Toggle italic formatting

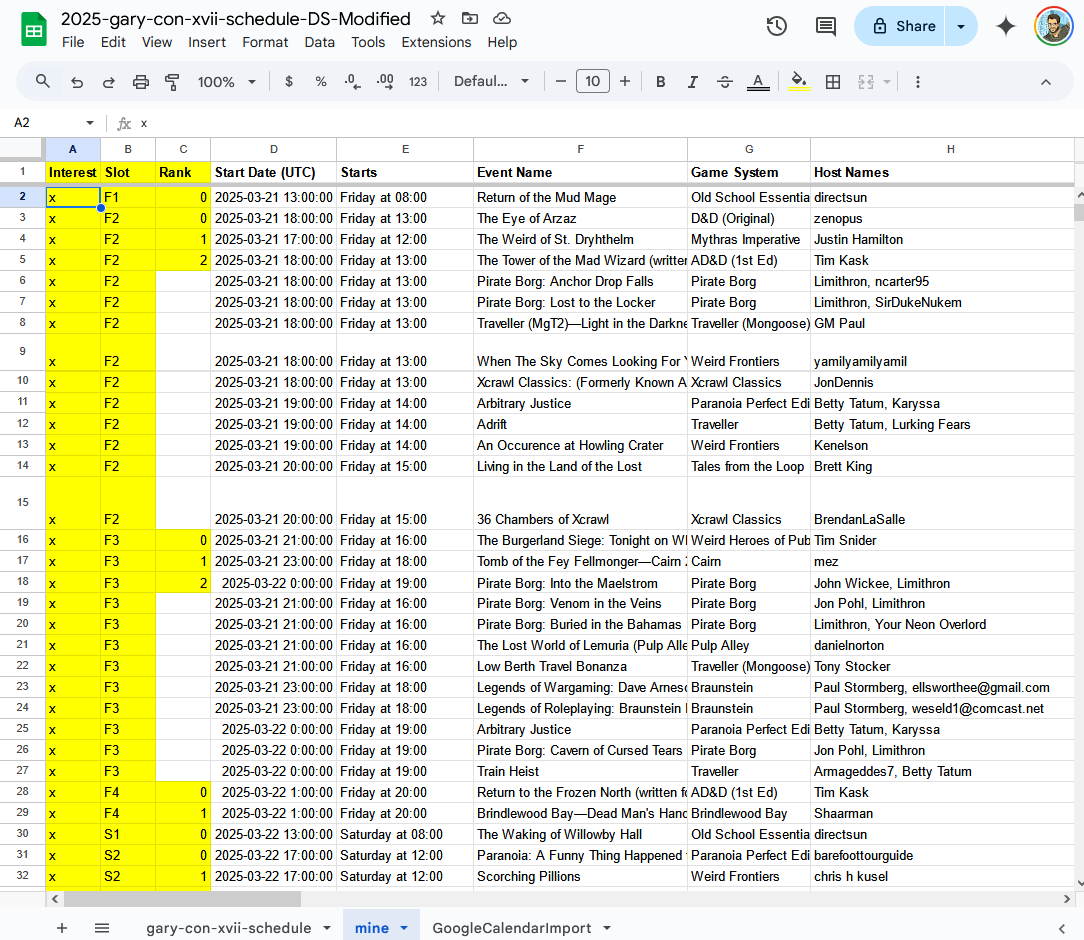692,82
